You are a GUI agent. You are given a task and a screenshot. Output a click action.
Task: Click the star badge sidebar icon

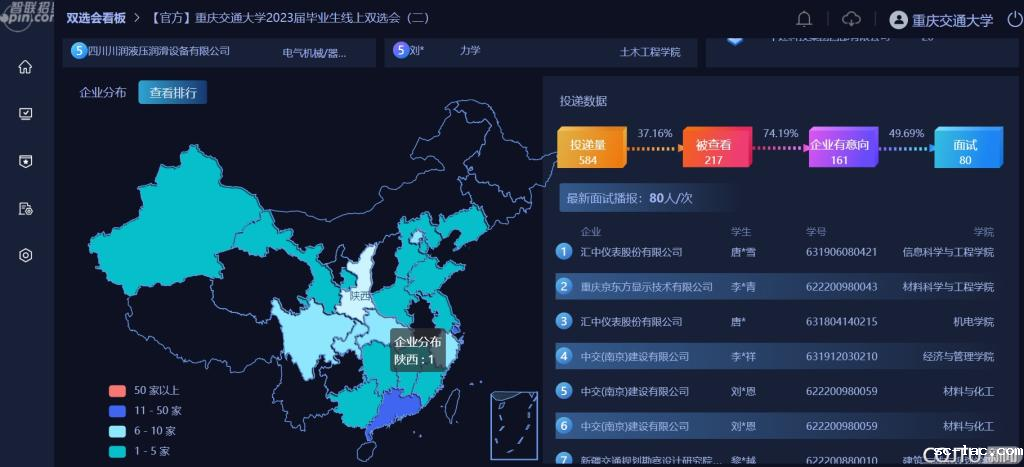(26, 161)
